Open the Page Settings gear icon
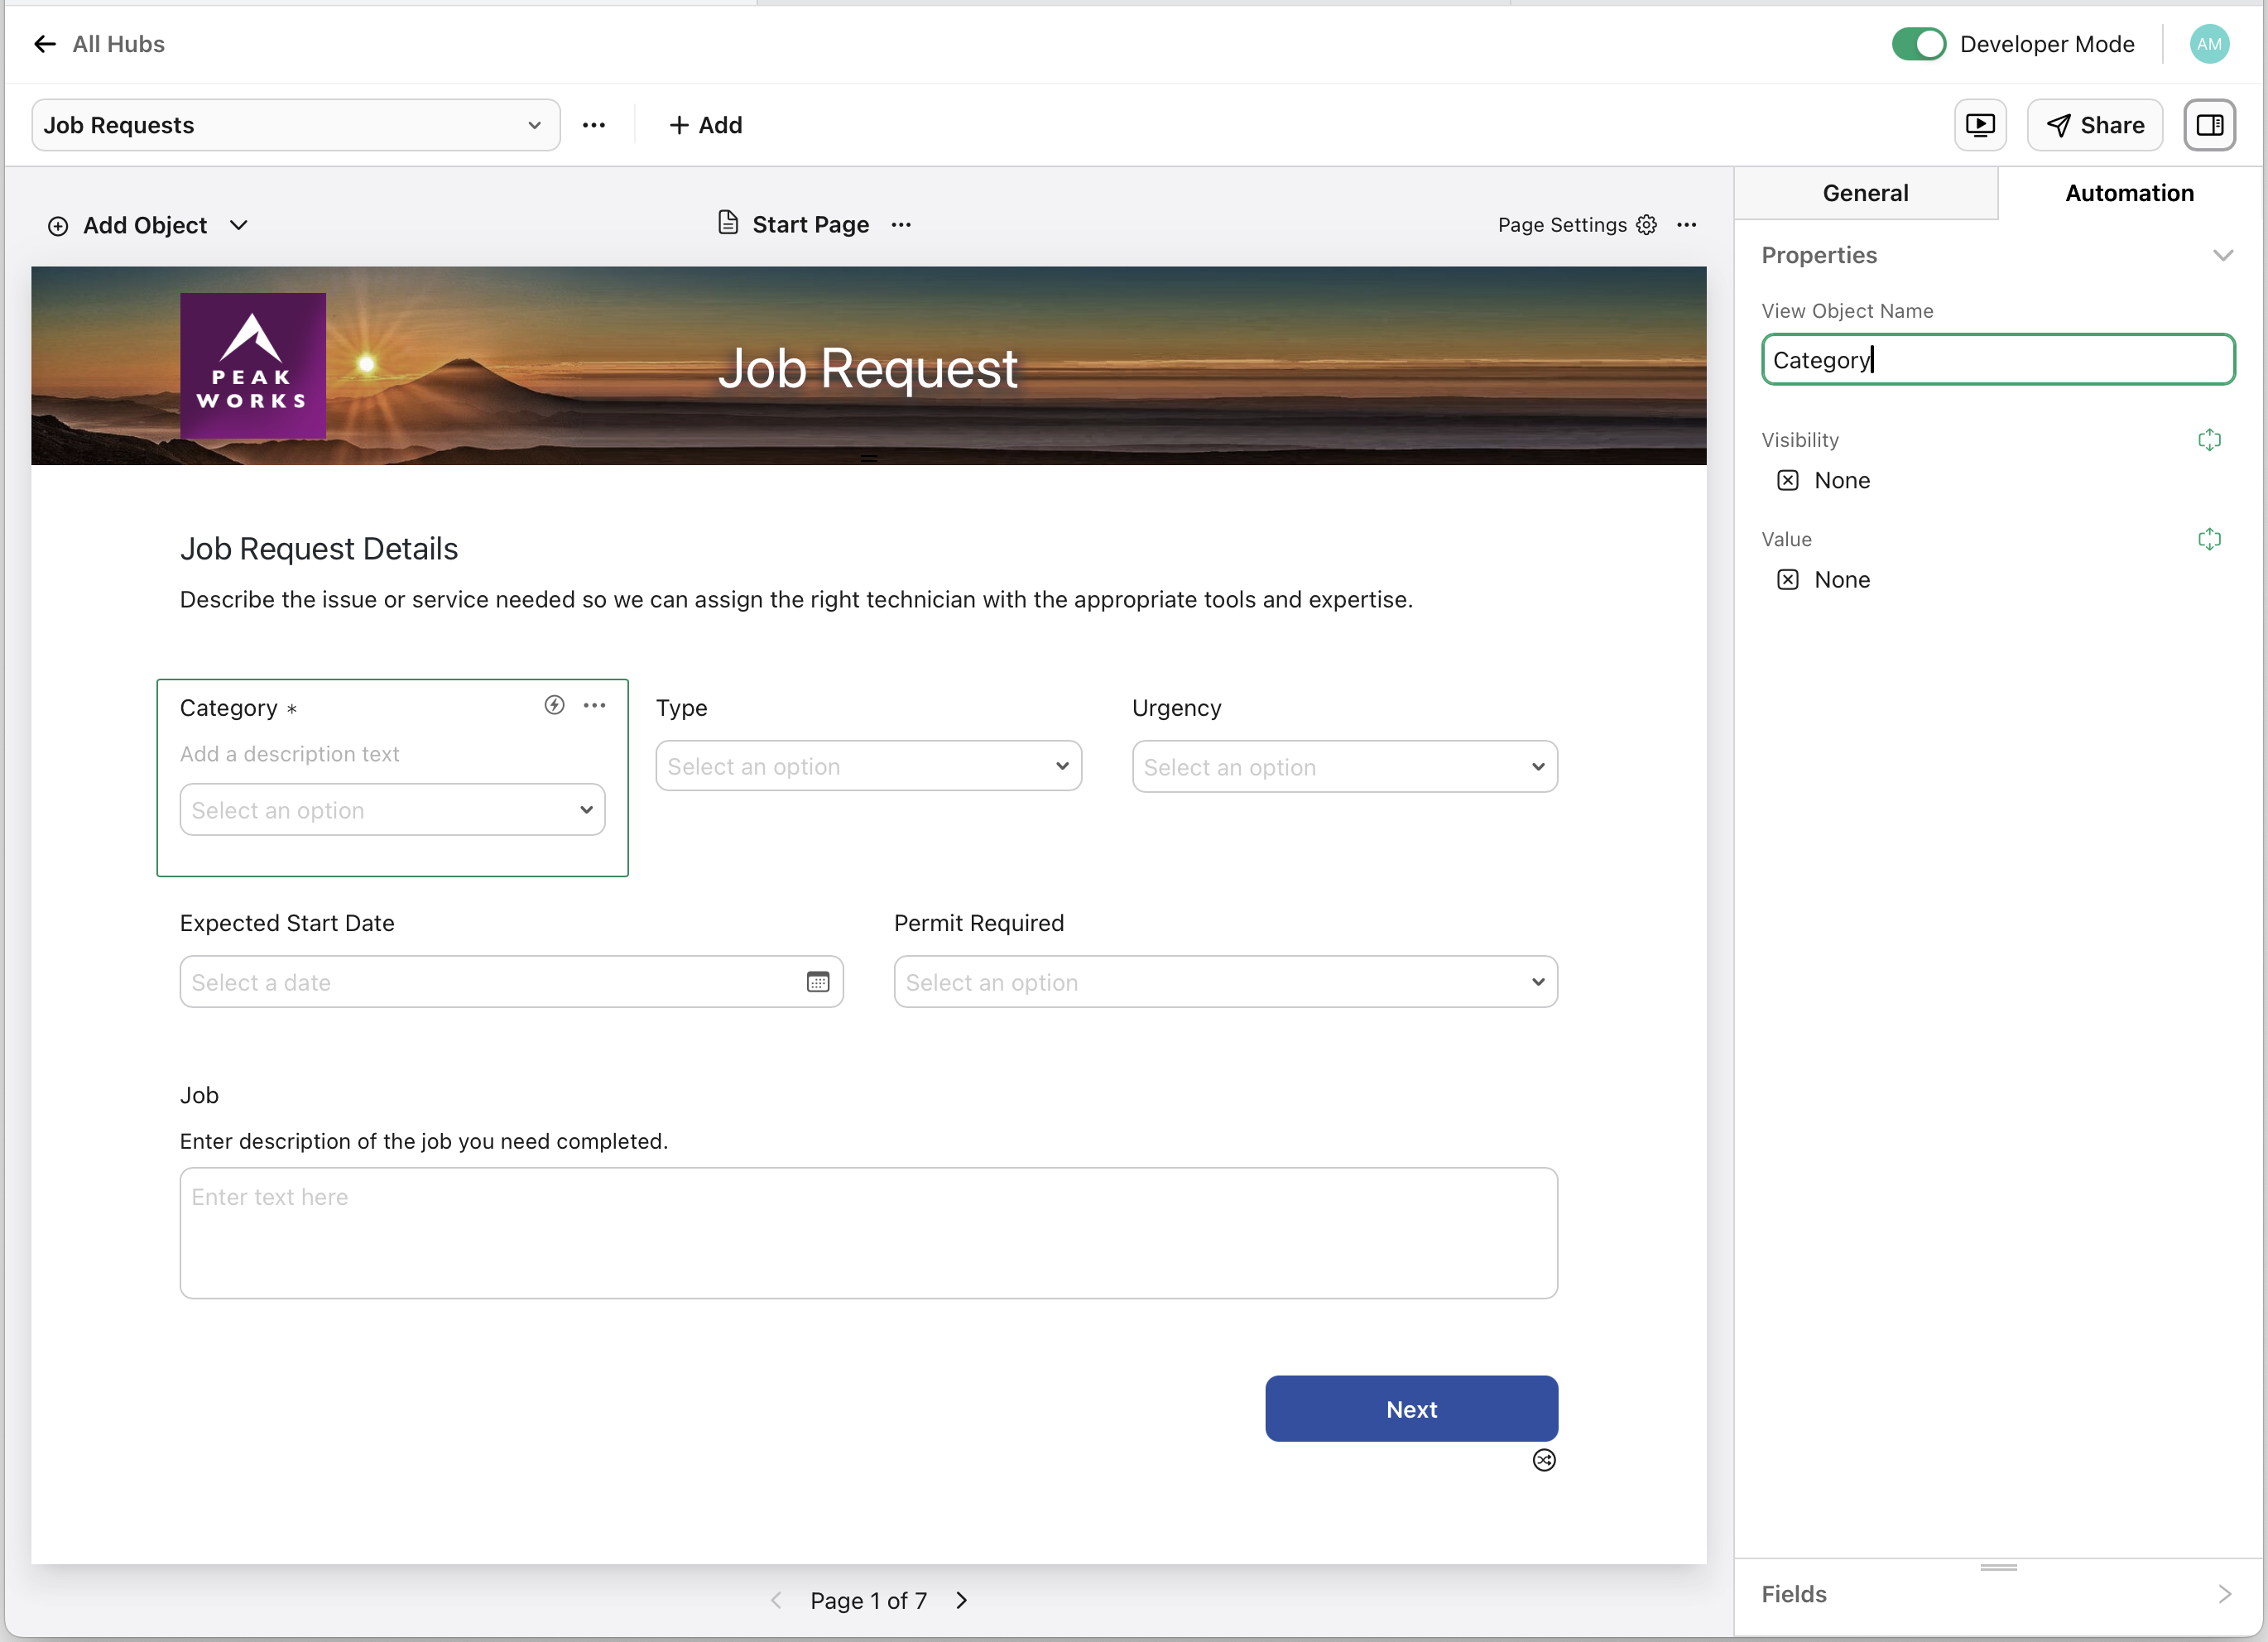Image resolution: width=2268 pixels, height=1642 pixels. coord(1646,224)
